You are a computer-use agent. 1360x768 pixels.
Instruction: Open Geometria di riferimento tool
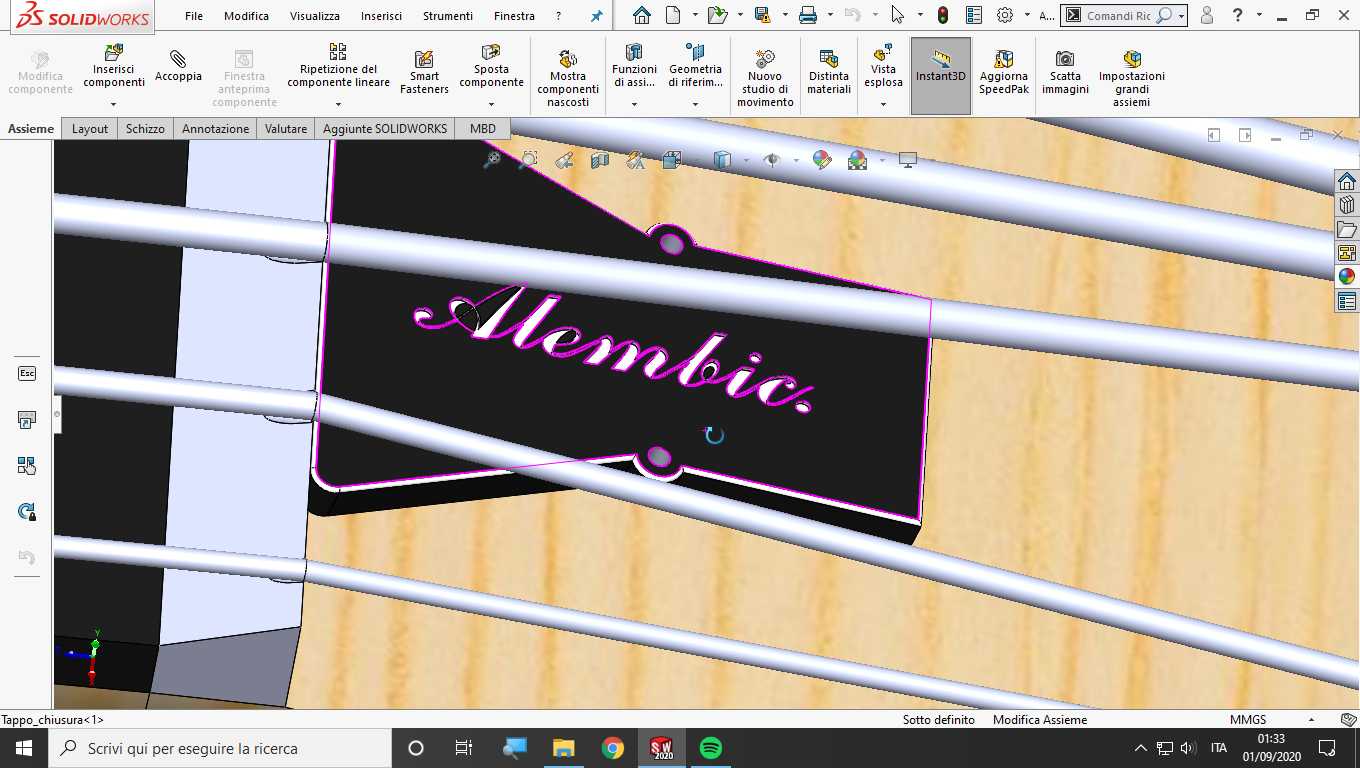pyautogui.click(x=695, y=66)
